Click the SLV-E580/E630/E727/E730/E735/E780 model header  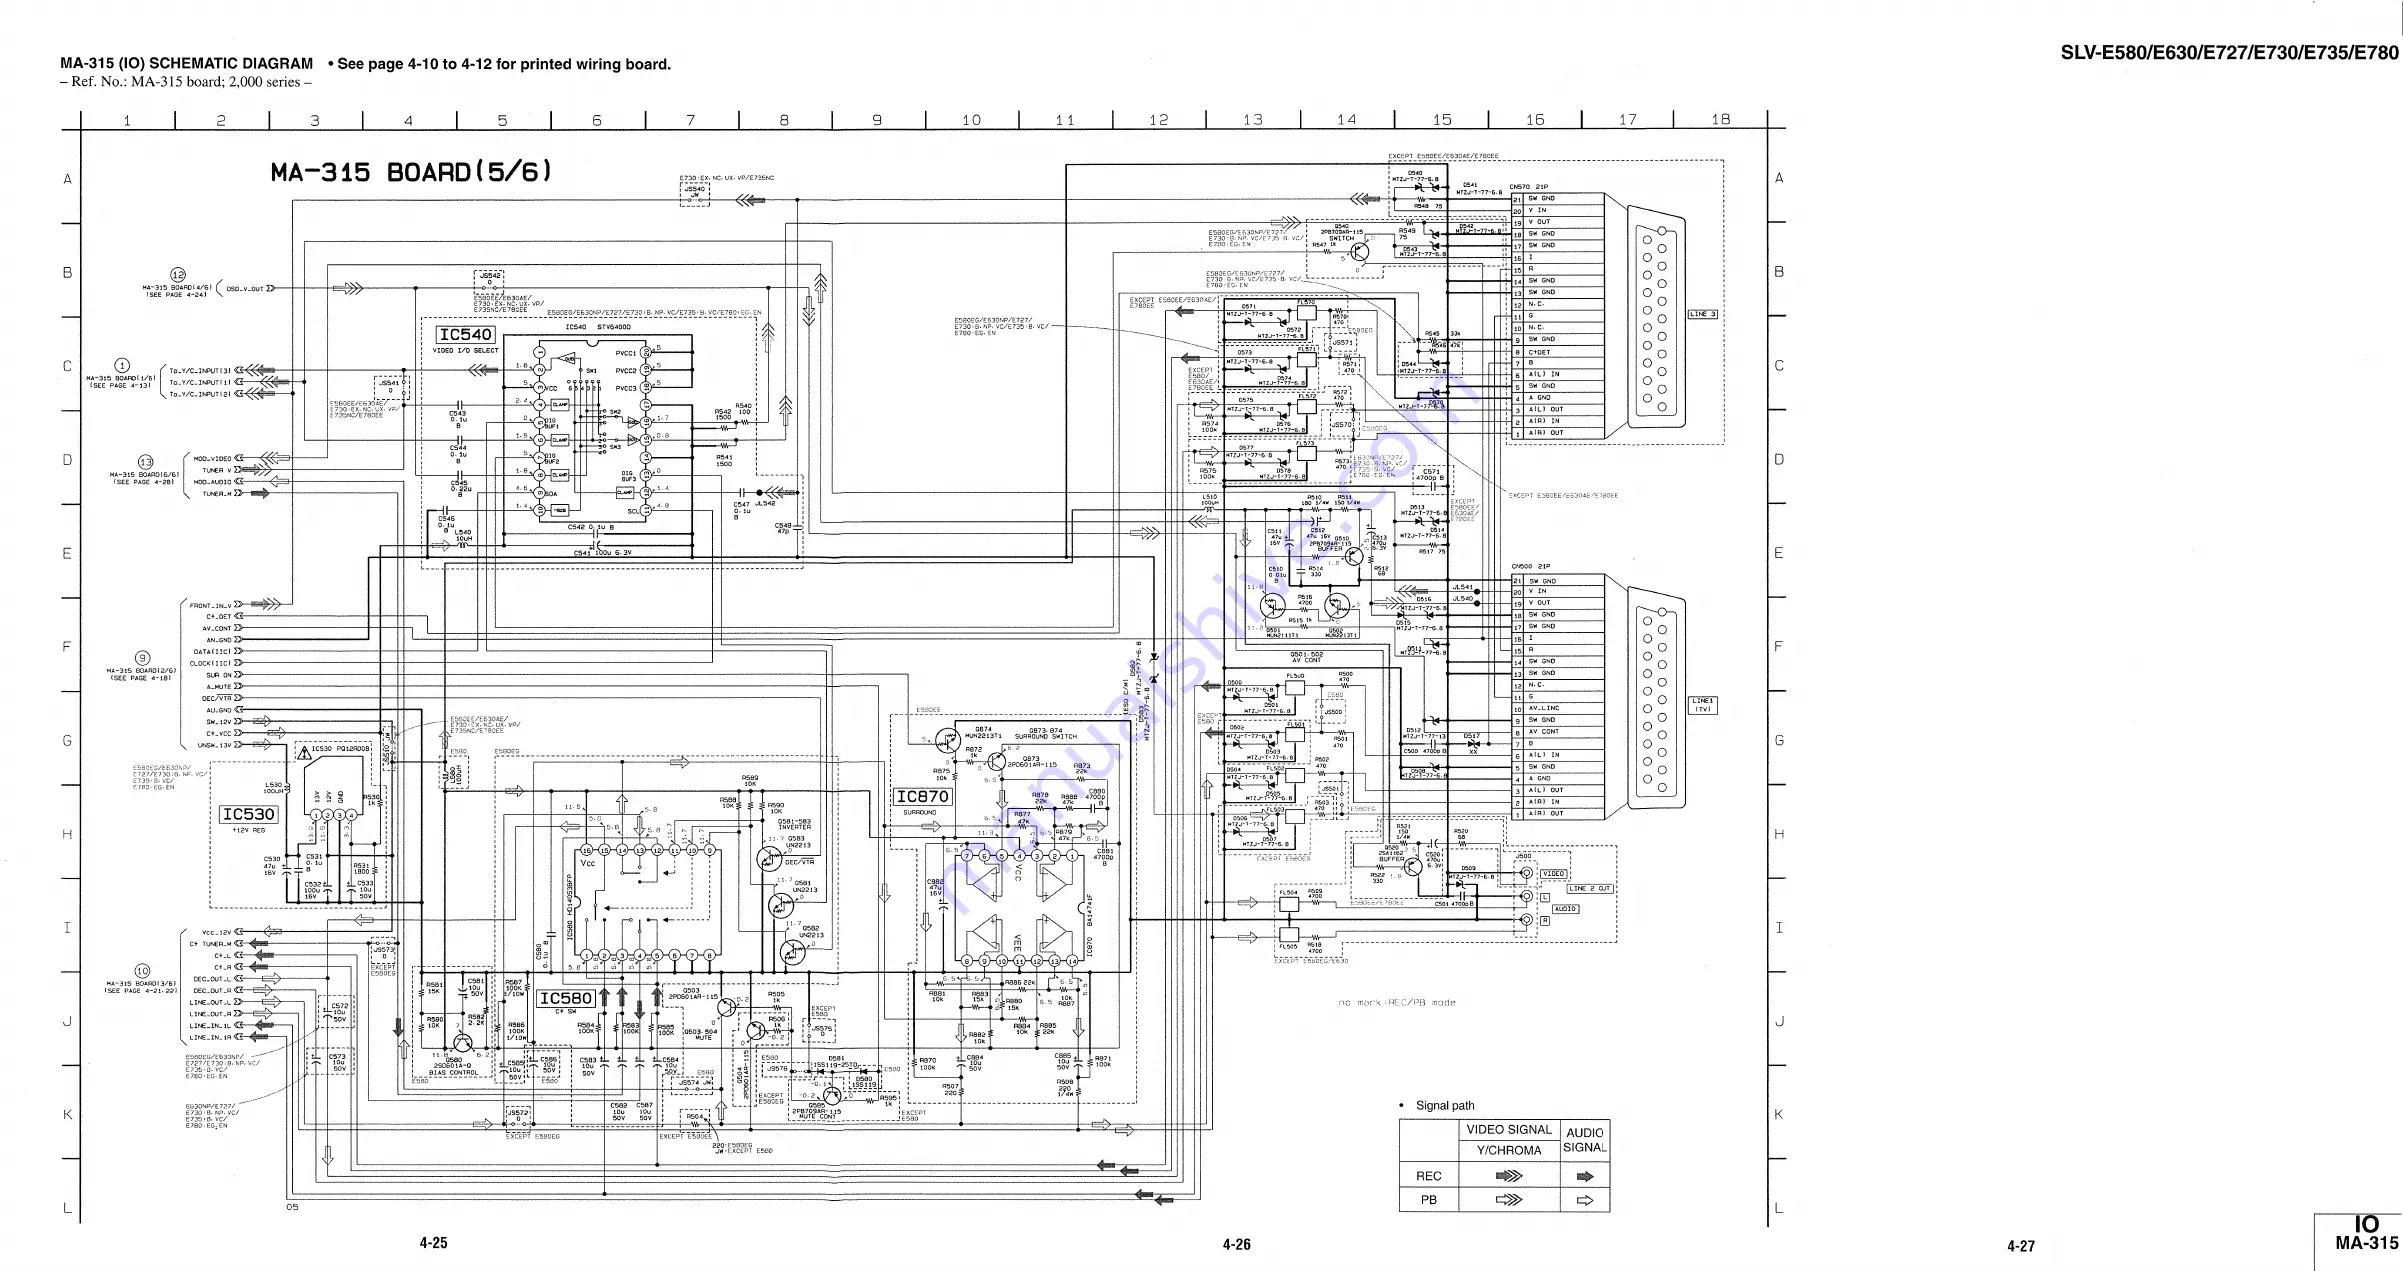pos(2229,53)
